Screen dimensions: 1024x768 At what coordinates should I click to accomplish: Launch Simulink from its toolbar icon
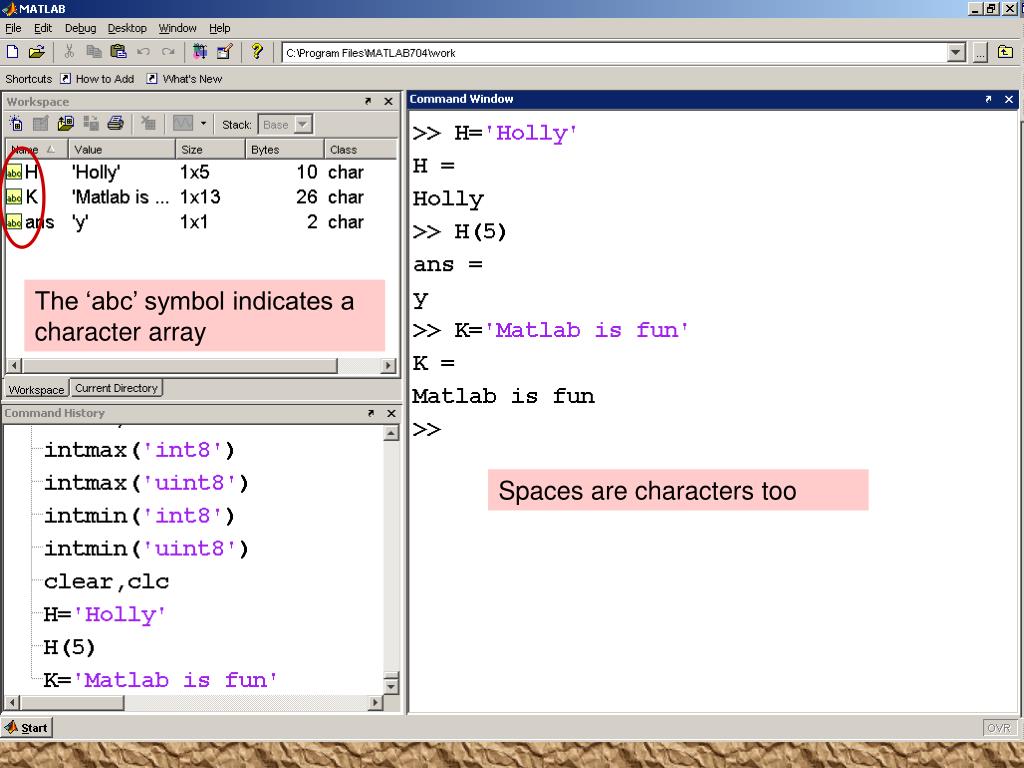pyautogui.click(x=200, y=52)
